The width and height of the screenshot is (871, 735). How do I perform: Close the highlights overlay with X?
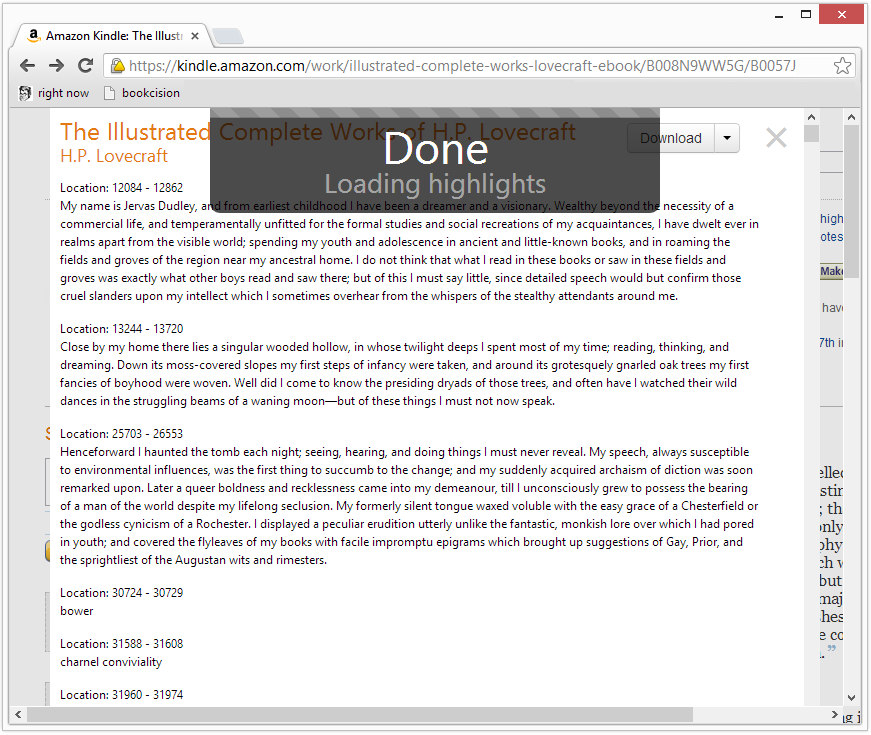[776, 138]
